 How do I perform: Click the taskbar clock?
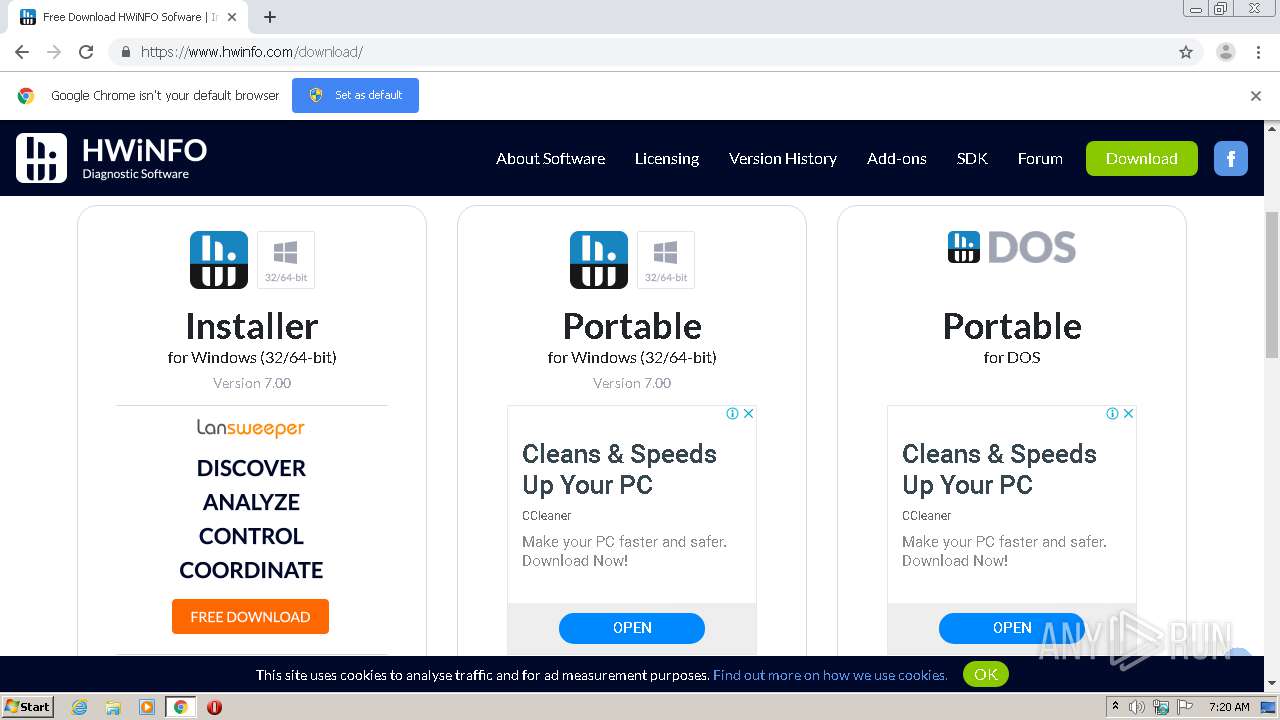coord(1229,707)
